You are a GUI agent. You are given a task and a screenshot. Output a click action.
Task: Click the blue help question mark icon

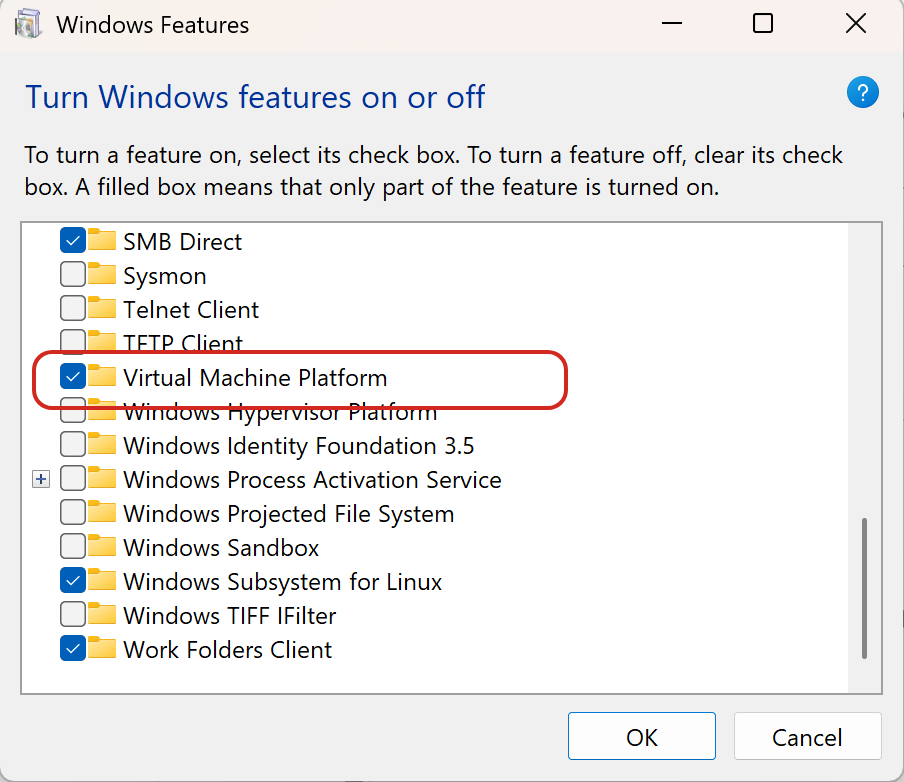tap(862, 94)
